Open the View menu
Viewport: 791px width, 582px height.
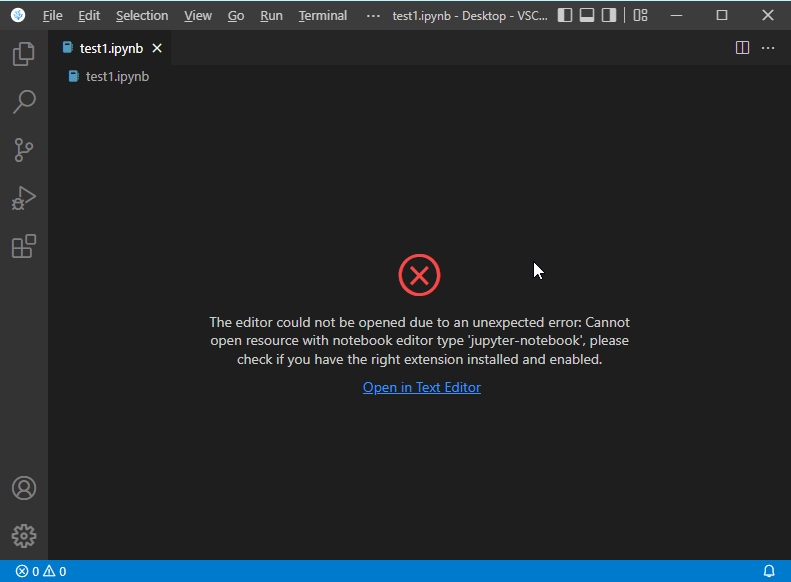[198, 16]
